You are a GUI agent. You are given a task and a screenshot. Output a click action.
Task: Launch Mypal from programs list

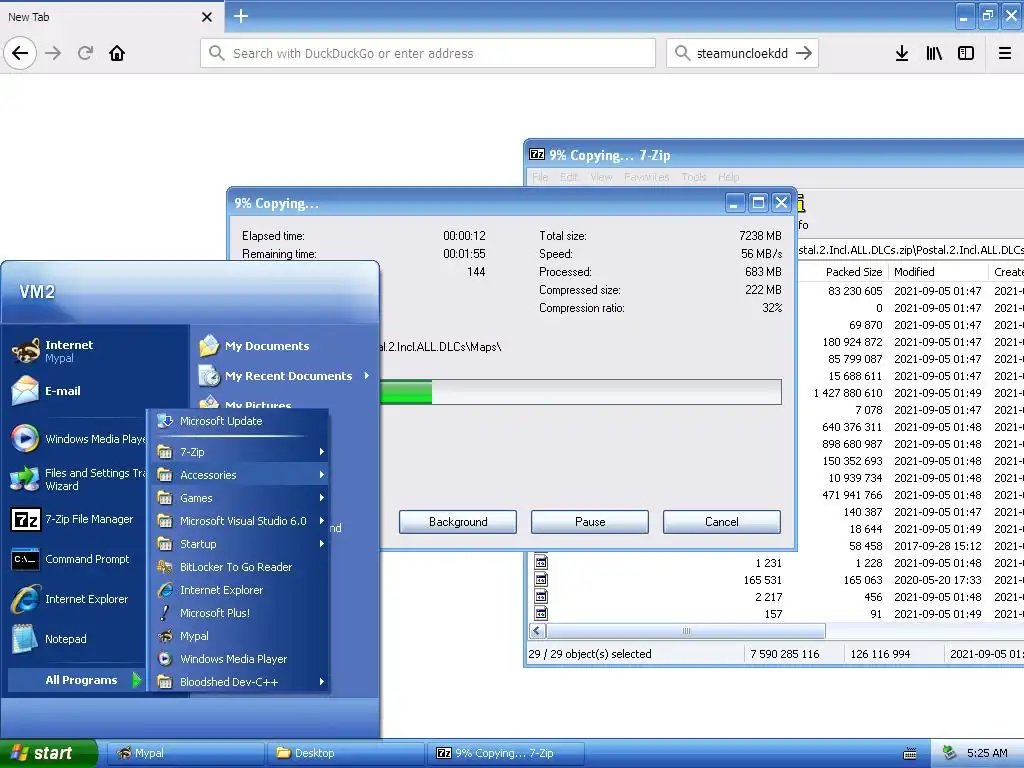pos(239,636)
